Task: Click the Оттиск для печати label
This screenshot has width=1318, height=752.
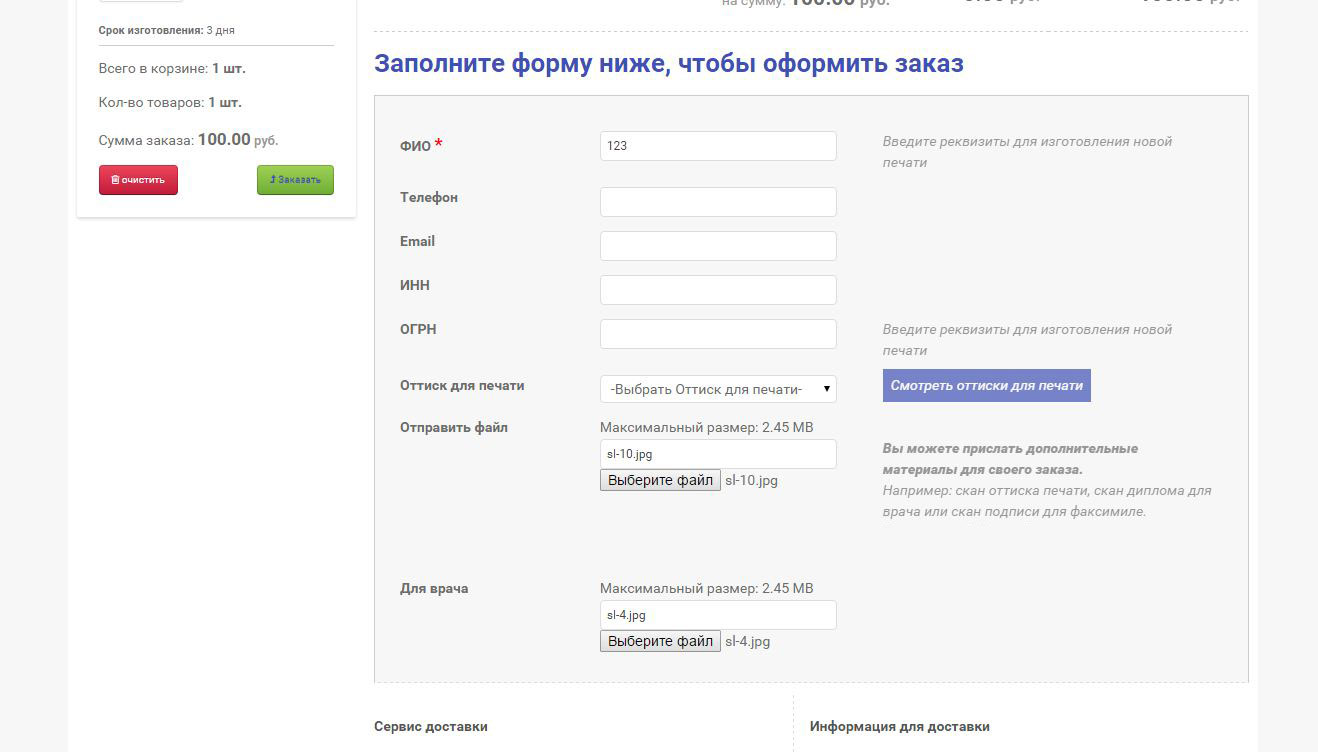Action: tap(462, 385)
